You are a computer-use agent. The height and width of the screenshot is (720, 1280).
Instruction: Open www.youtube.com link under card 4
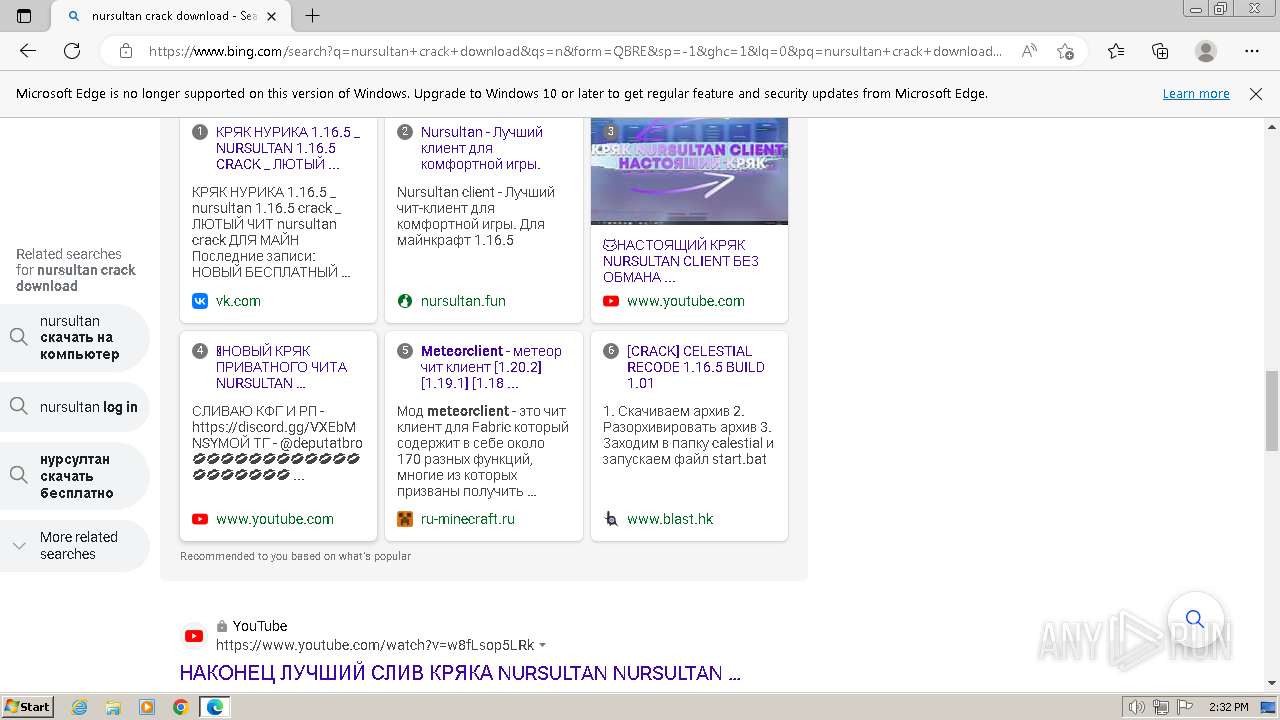pos(275,519)
